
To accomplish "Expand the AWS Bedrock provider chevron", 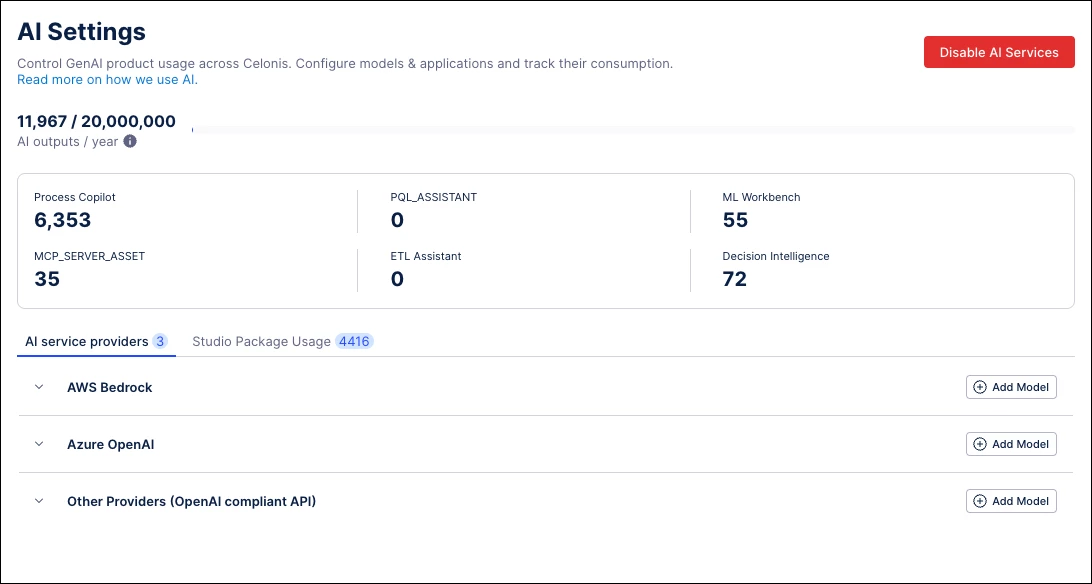I will click(x=39, y=387).
